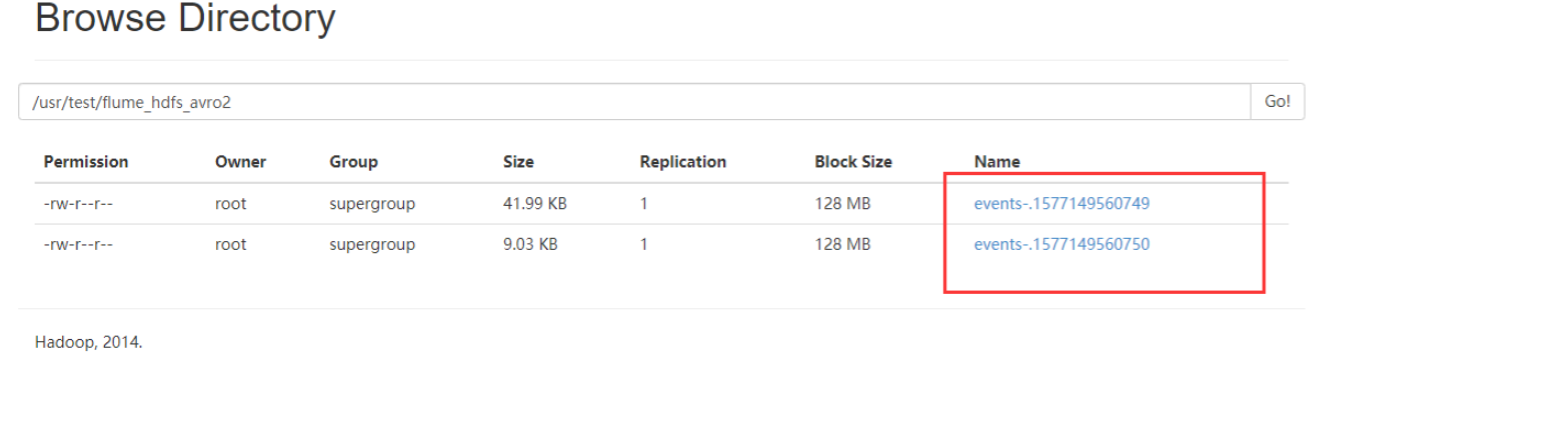Click the Group column header
This screenshot has width=1545, height=426.
(x=353, y=162)
